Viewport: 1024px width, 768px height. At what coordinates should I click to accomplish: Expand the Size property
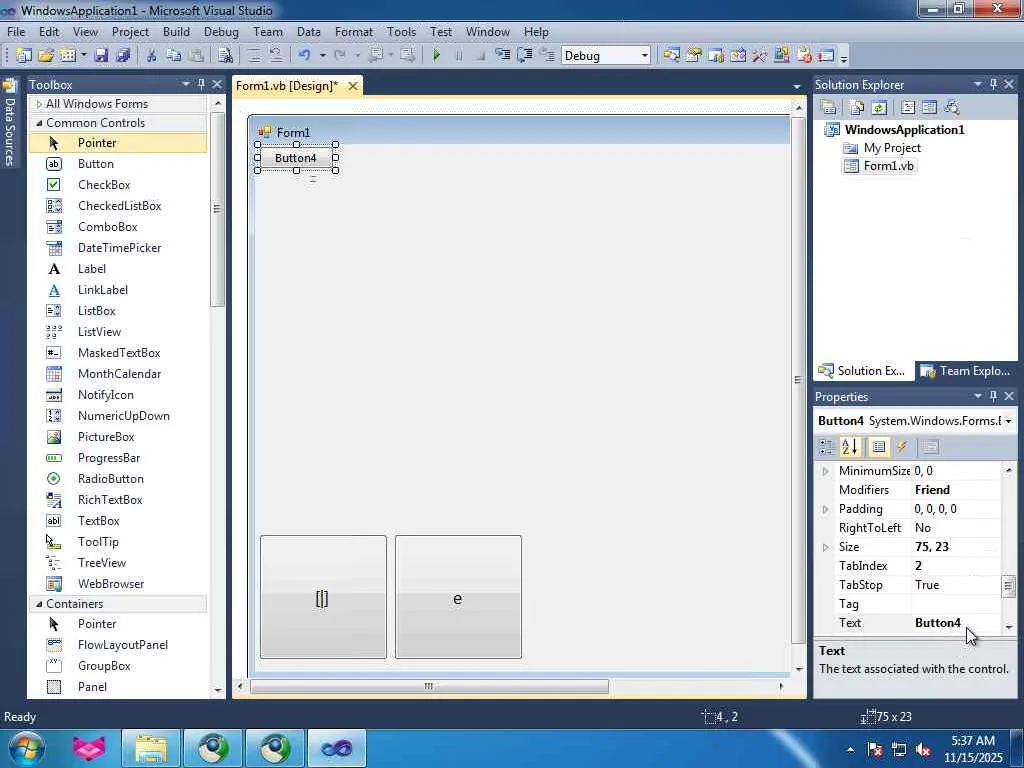[825, 547]
